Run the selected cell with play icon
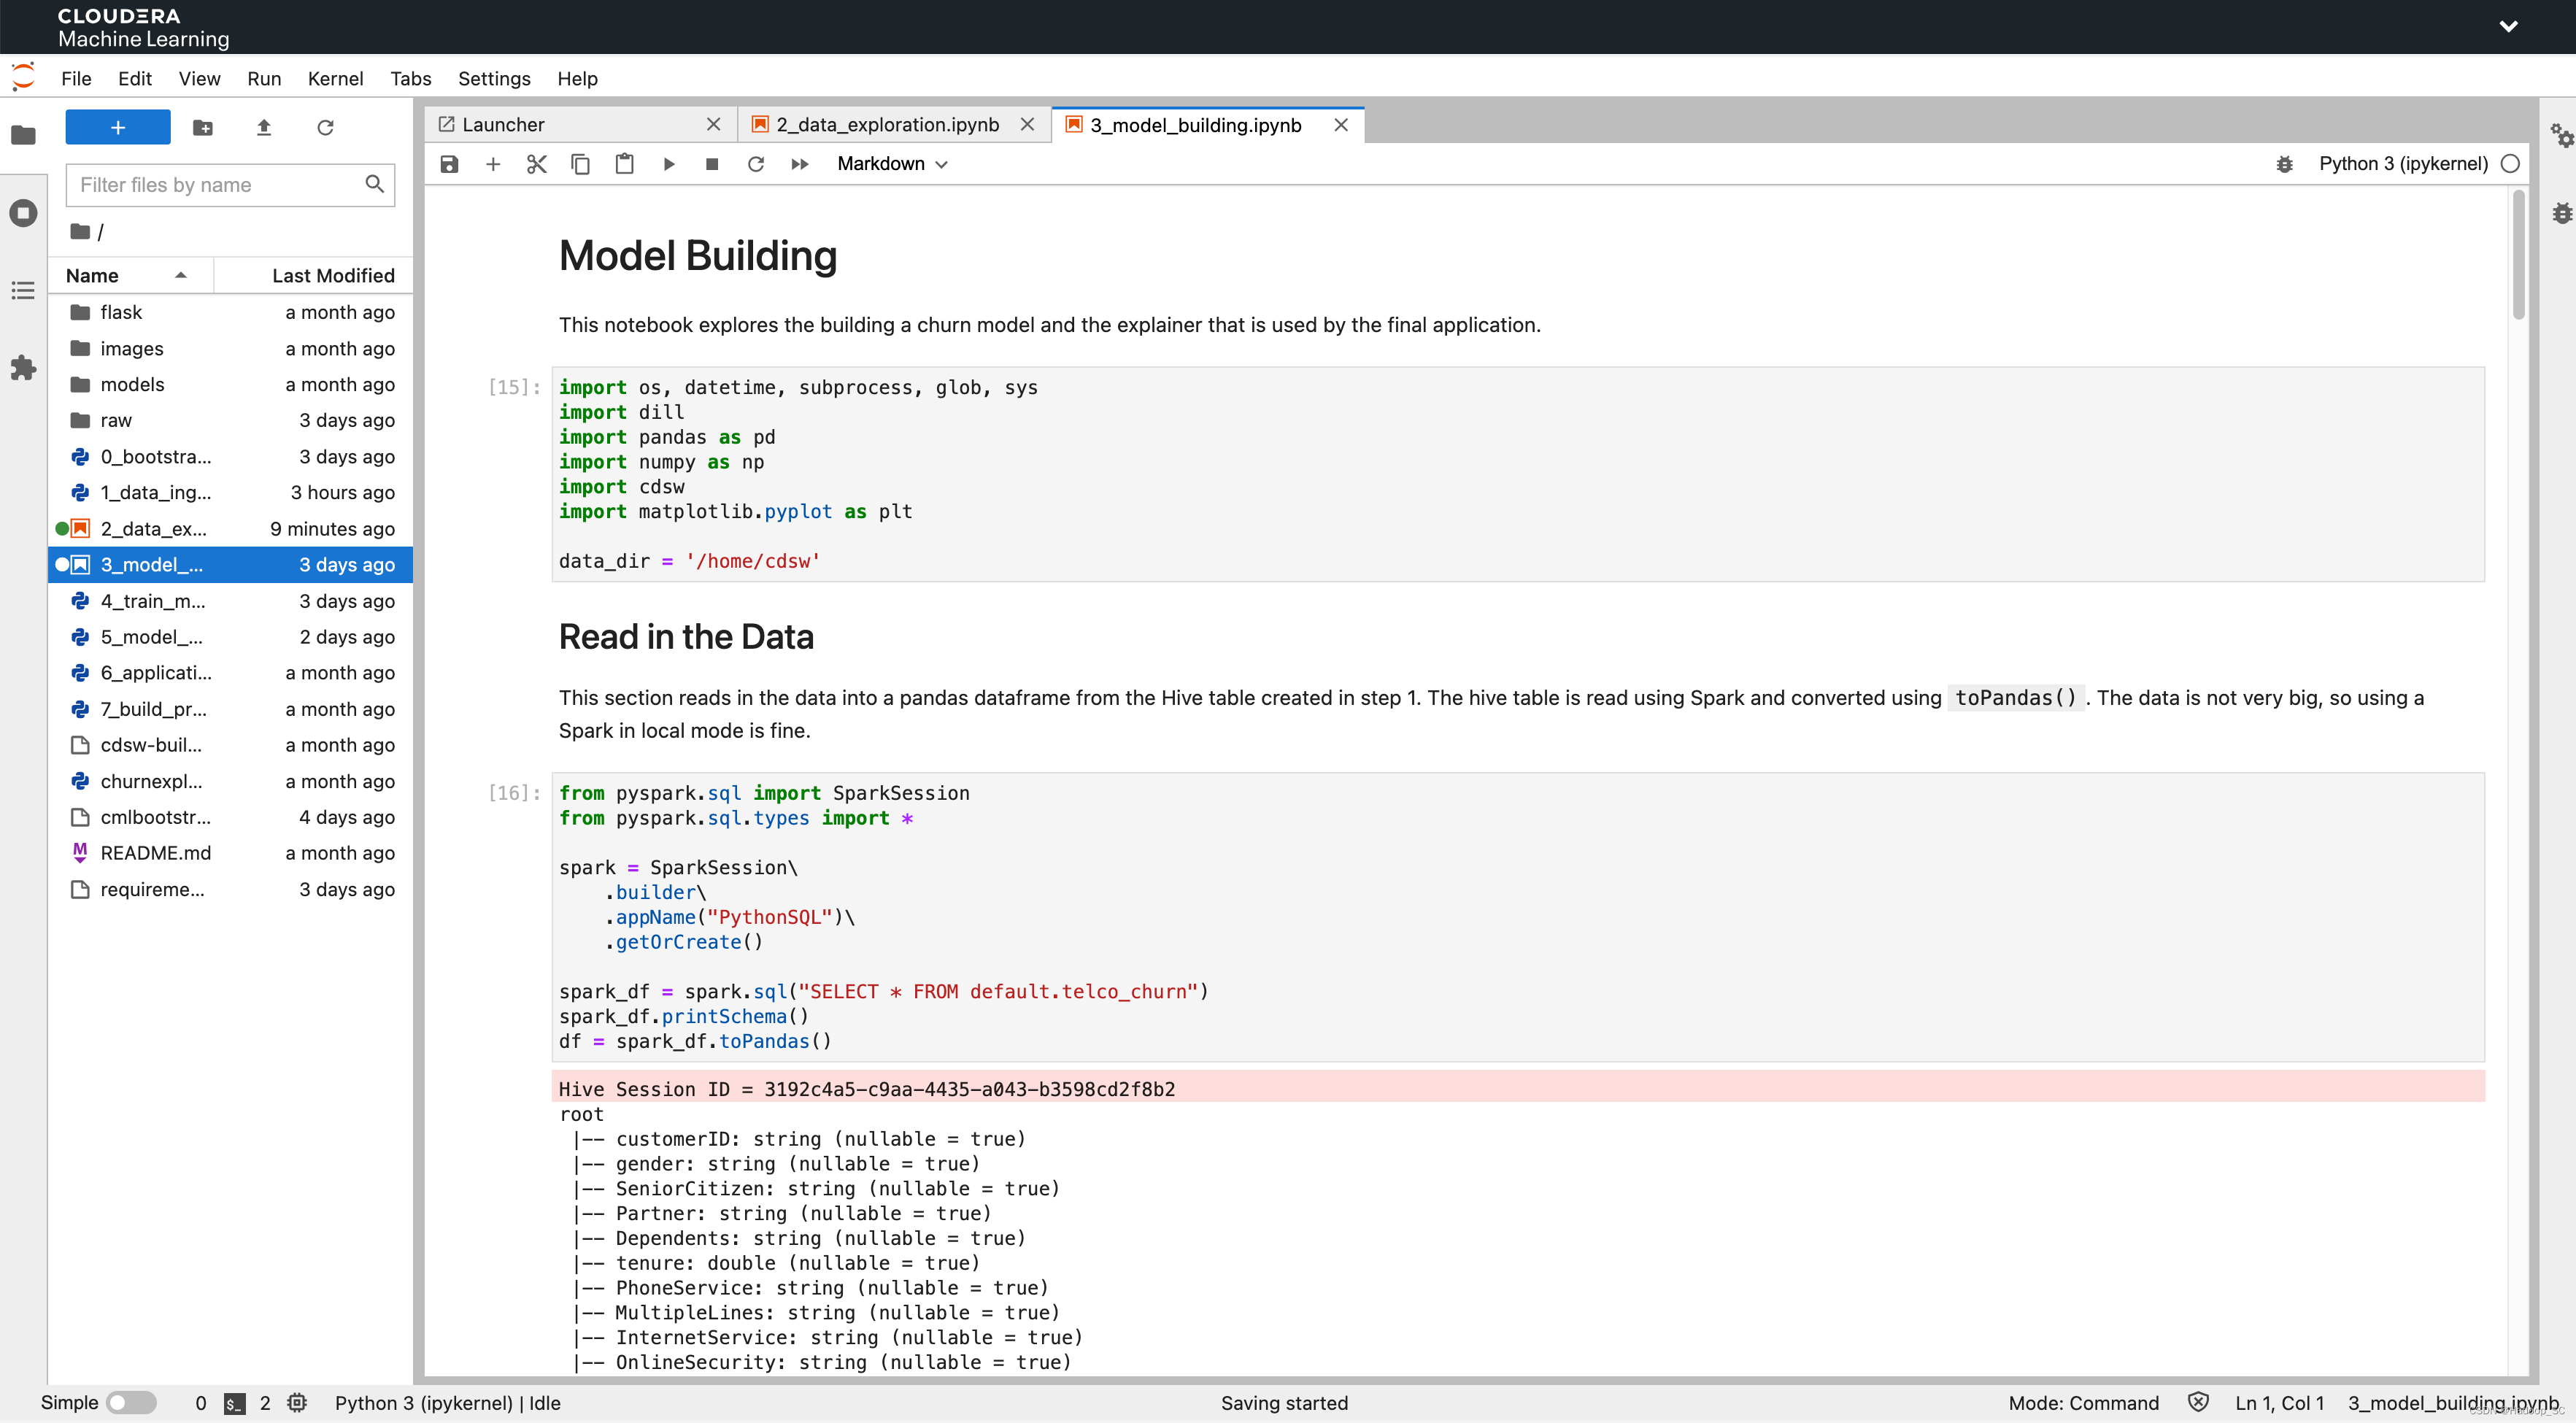The image size is (2576, 1423). [669, 164]
